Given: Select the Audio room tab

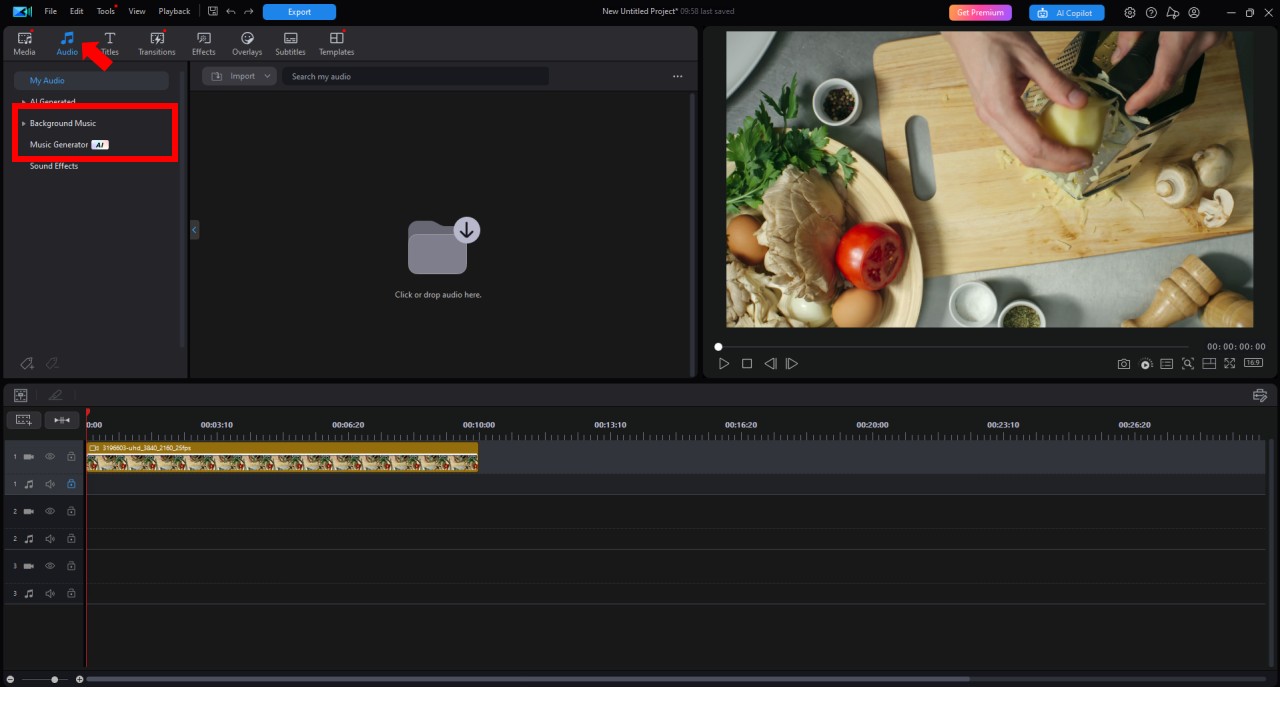Looking at the screenshot, I should [67, 43].
